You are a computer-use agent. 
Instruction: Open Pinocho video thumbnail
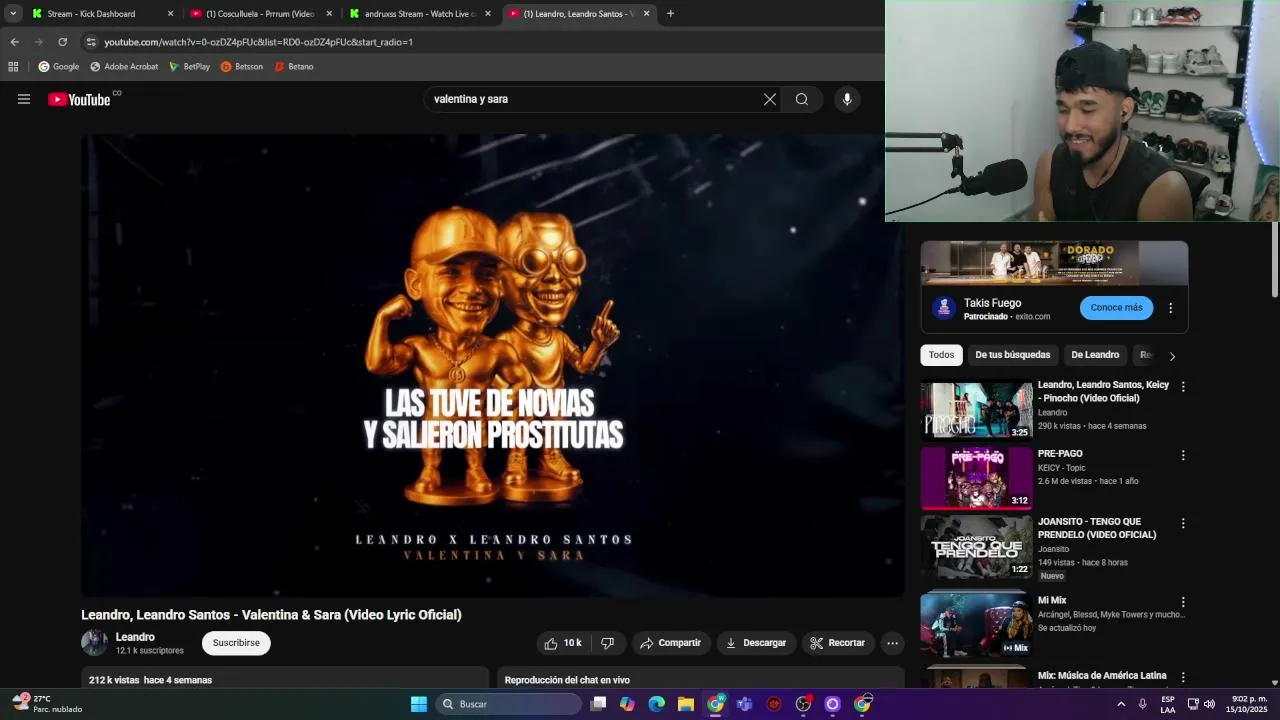tap(976, 410)
